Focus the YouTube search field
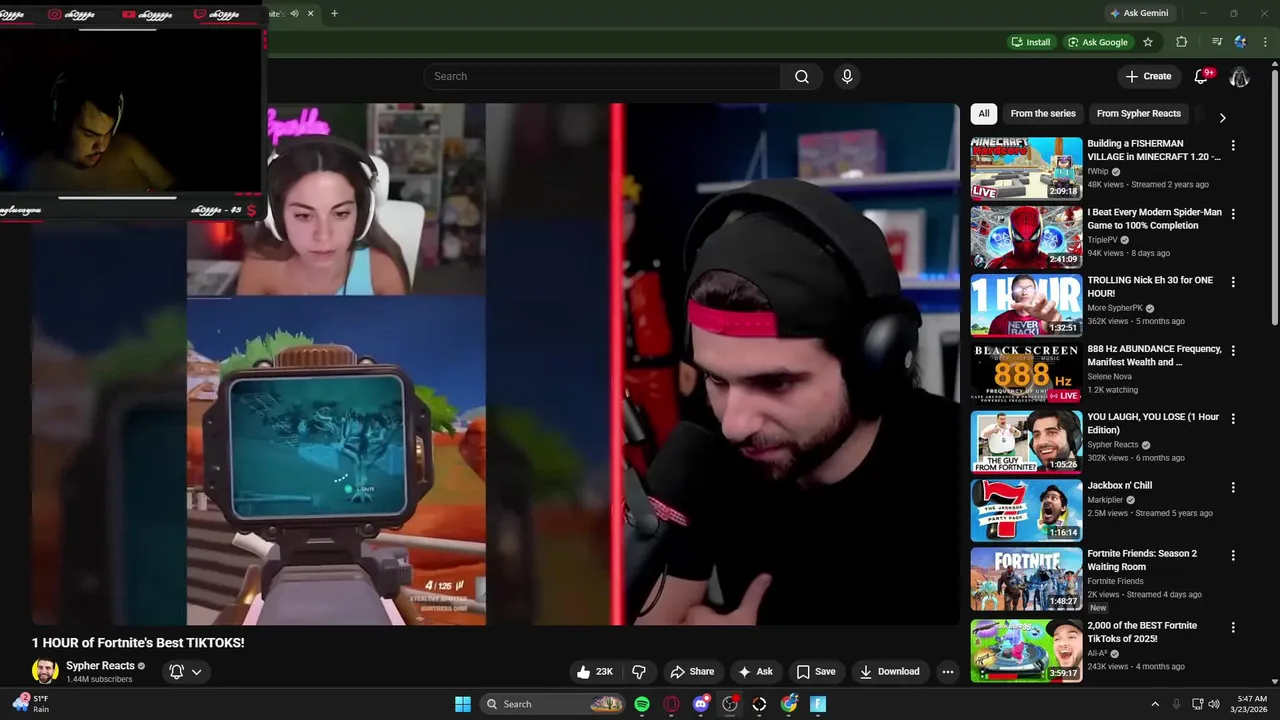 tap(602, 76)
